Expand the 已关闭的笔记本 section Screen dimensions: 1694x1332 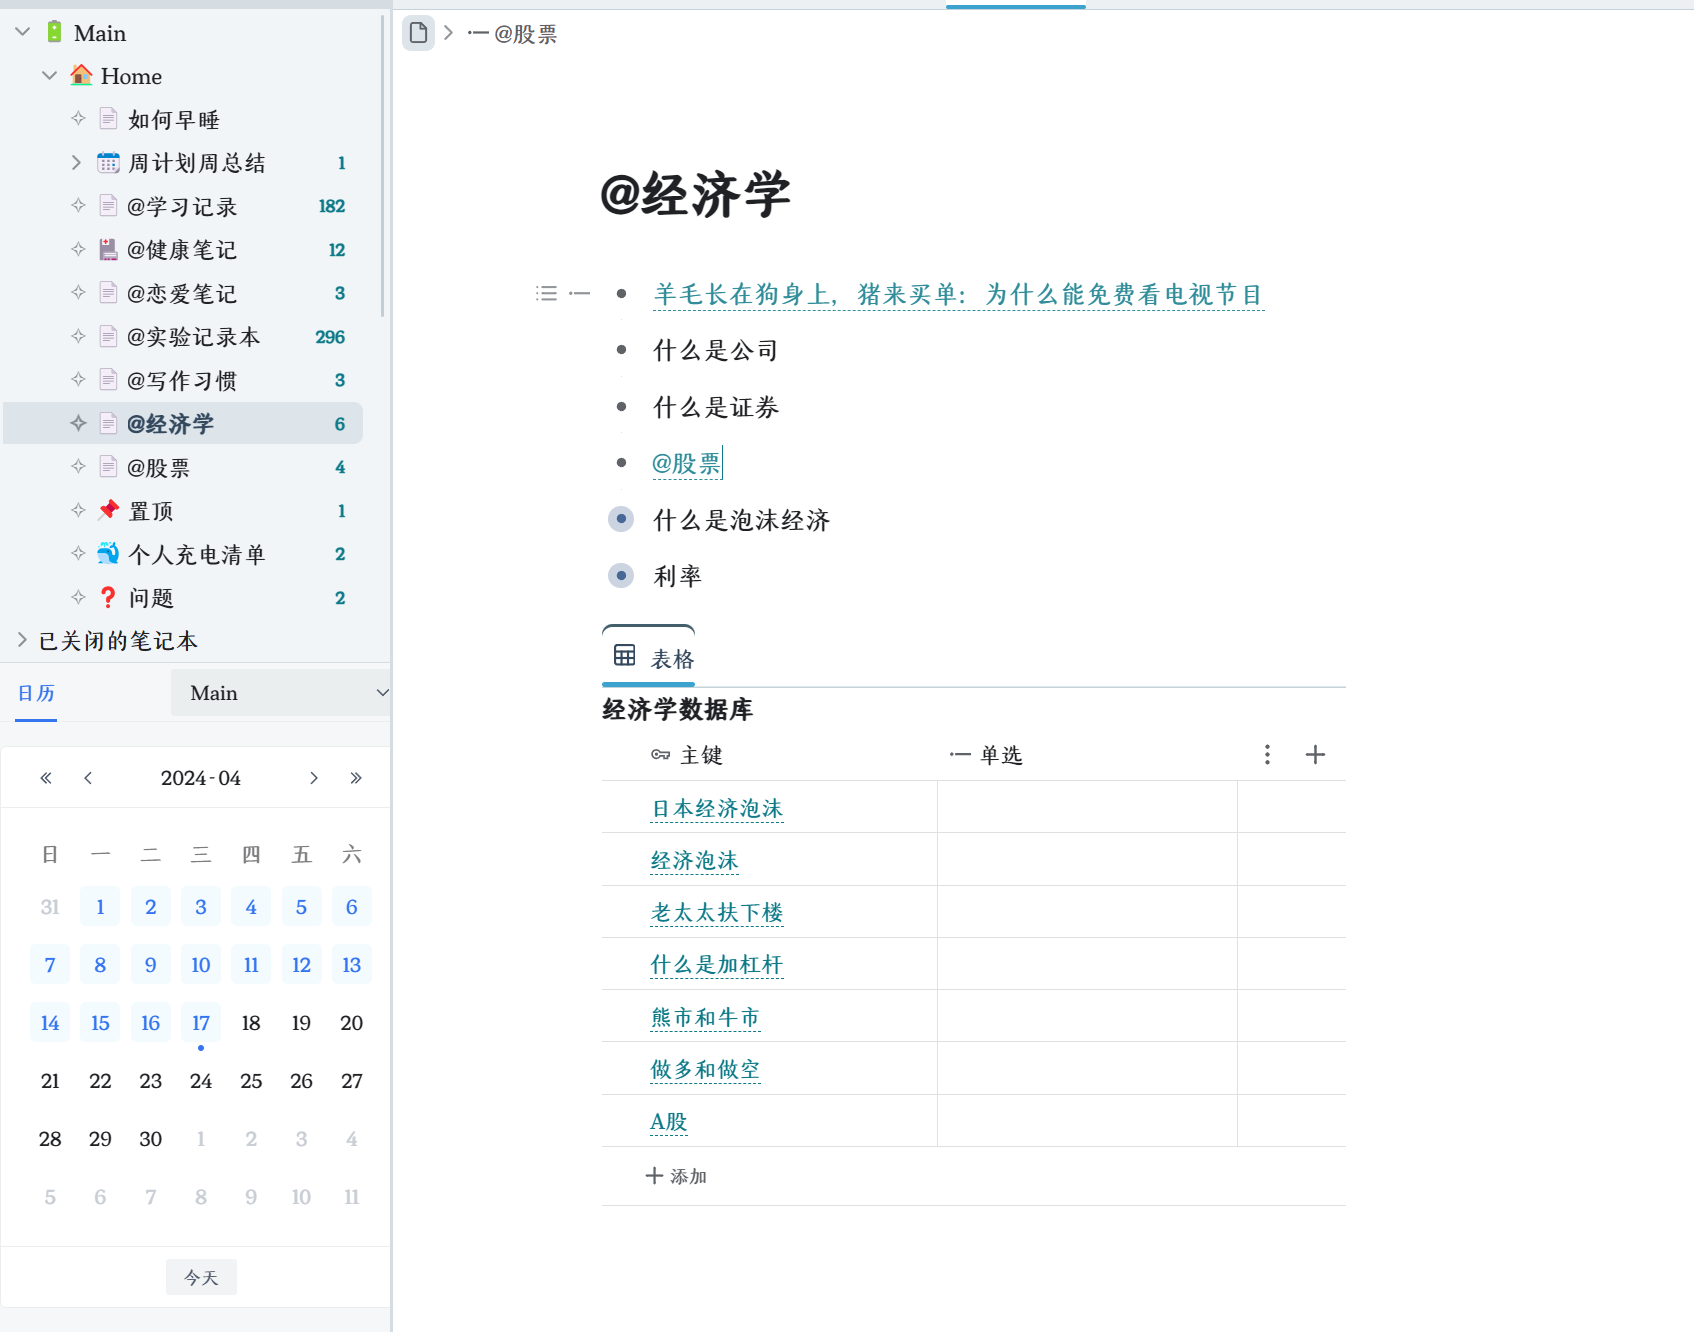[x=22, y=640]
